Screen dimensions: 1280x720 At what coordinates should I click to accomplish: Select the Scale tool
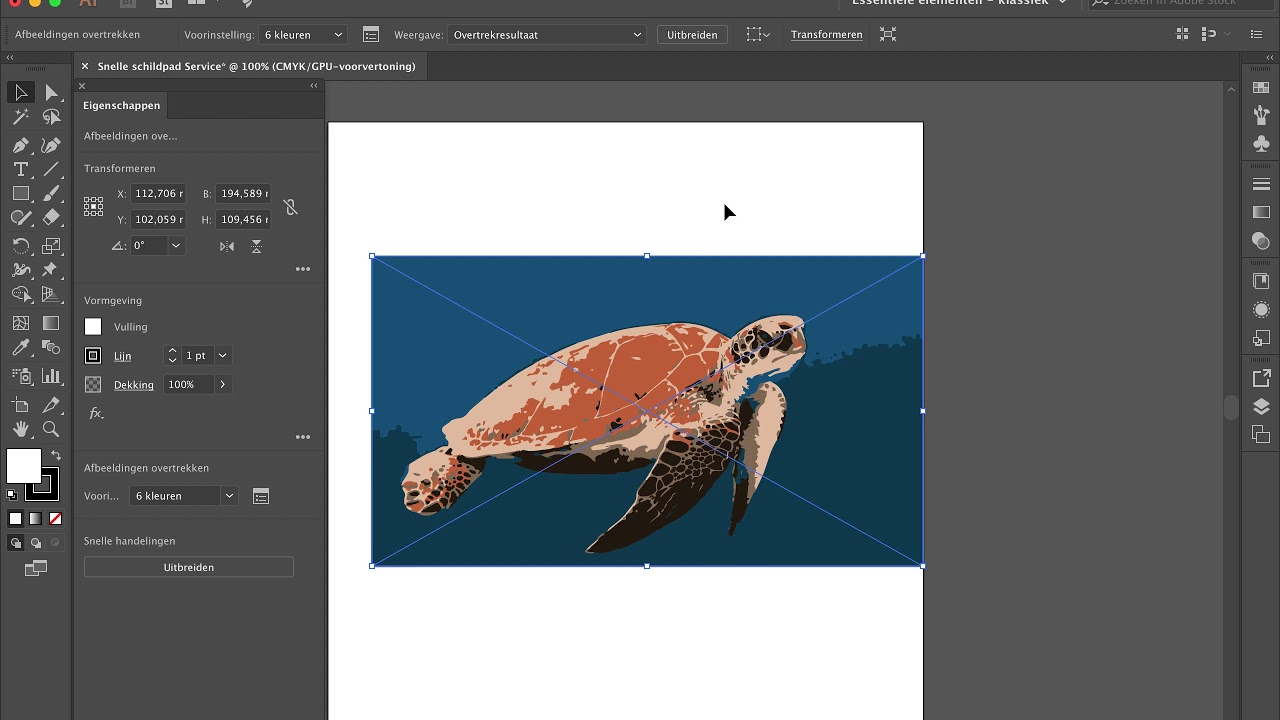[x=51, y=246]
